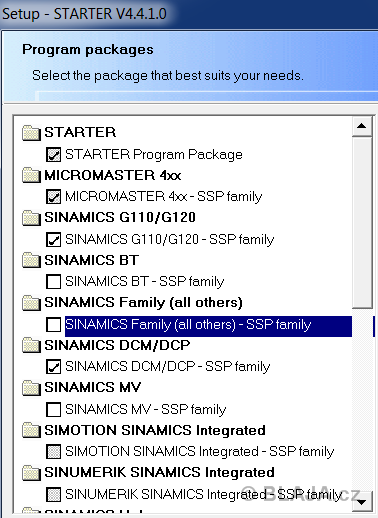Image resolution: width=378 pixels, height=518 pixels.
Task: Select the STARTER Program Package label
Action: 154,154
